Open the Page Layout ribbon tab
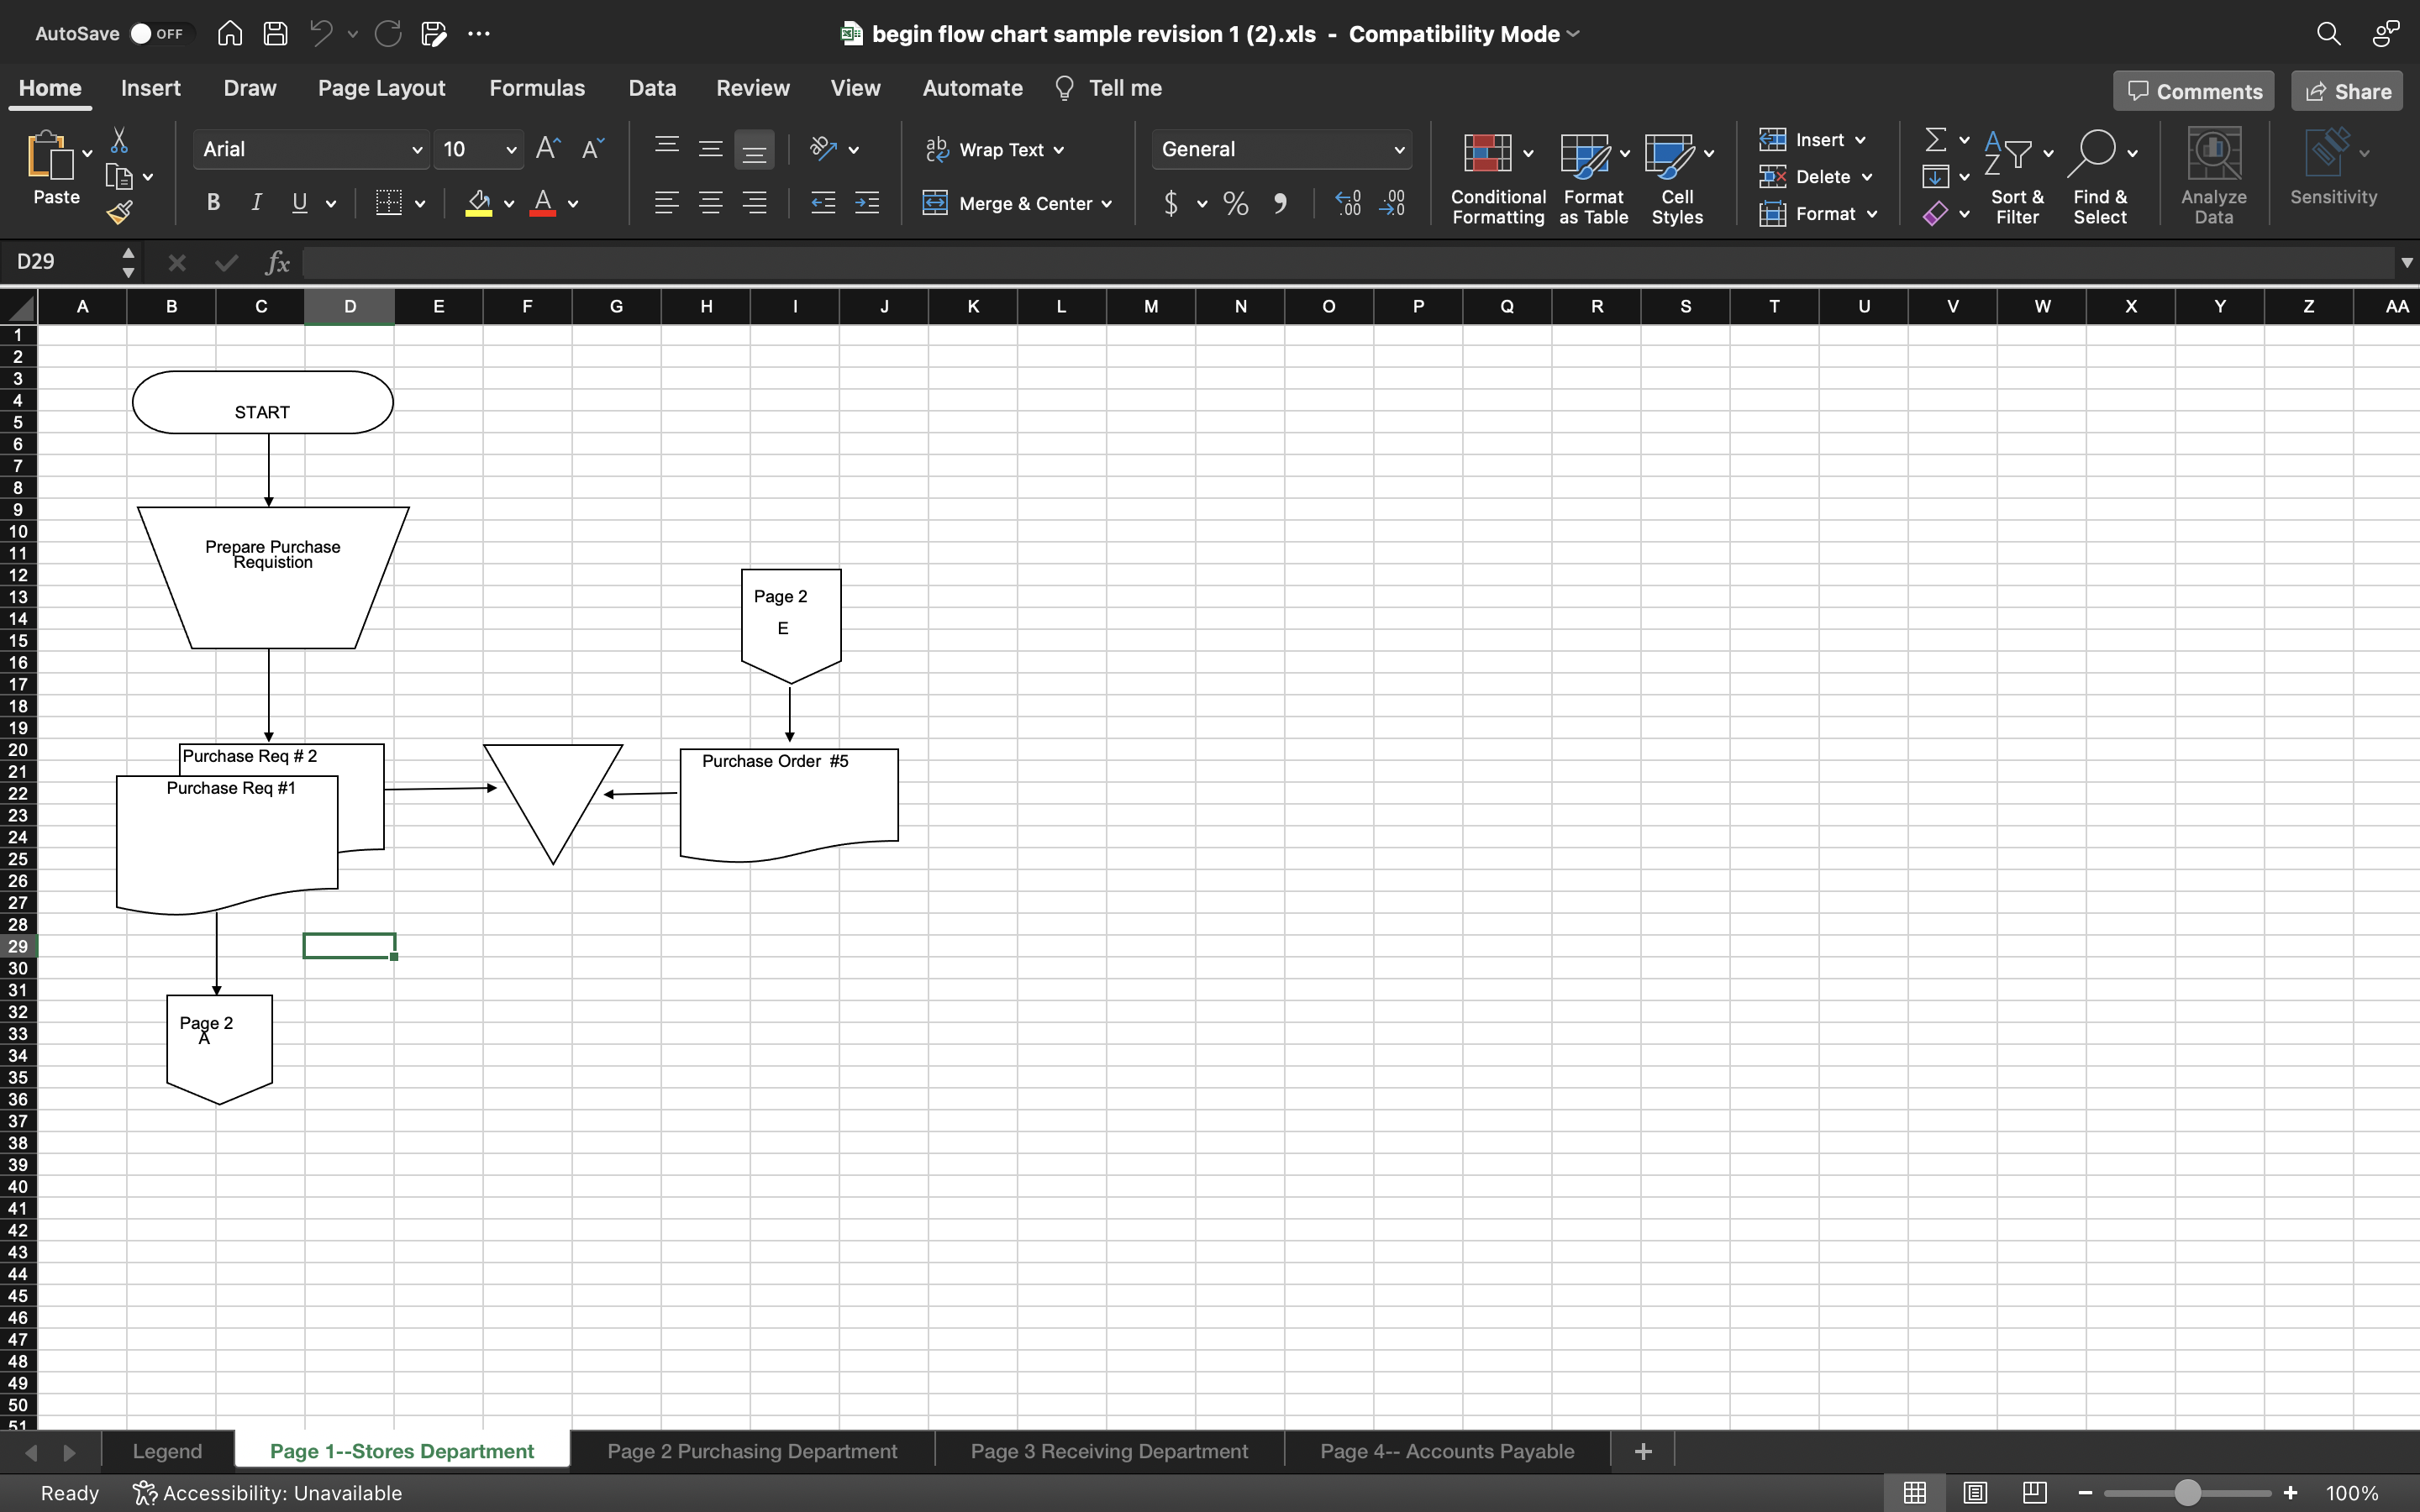This screenshot has width=2420, height=1512. pyautogui.click(x=381, y=88)
